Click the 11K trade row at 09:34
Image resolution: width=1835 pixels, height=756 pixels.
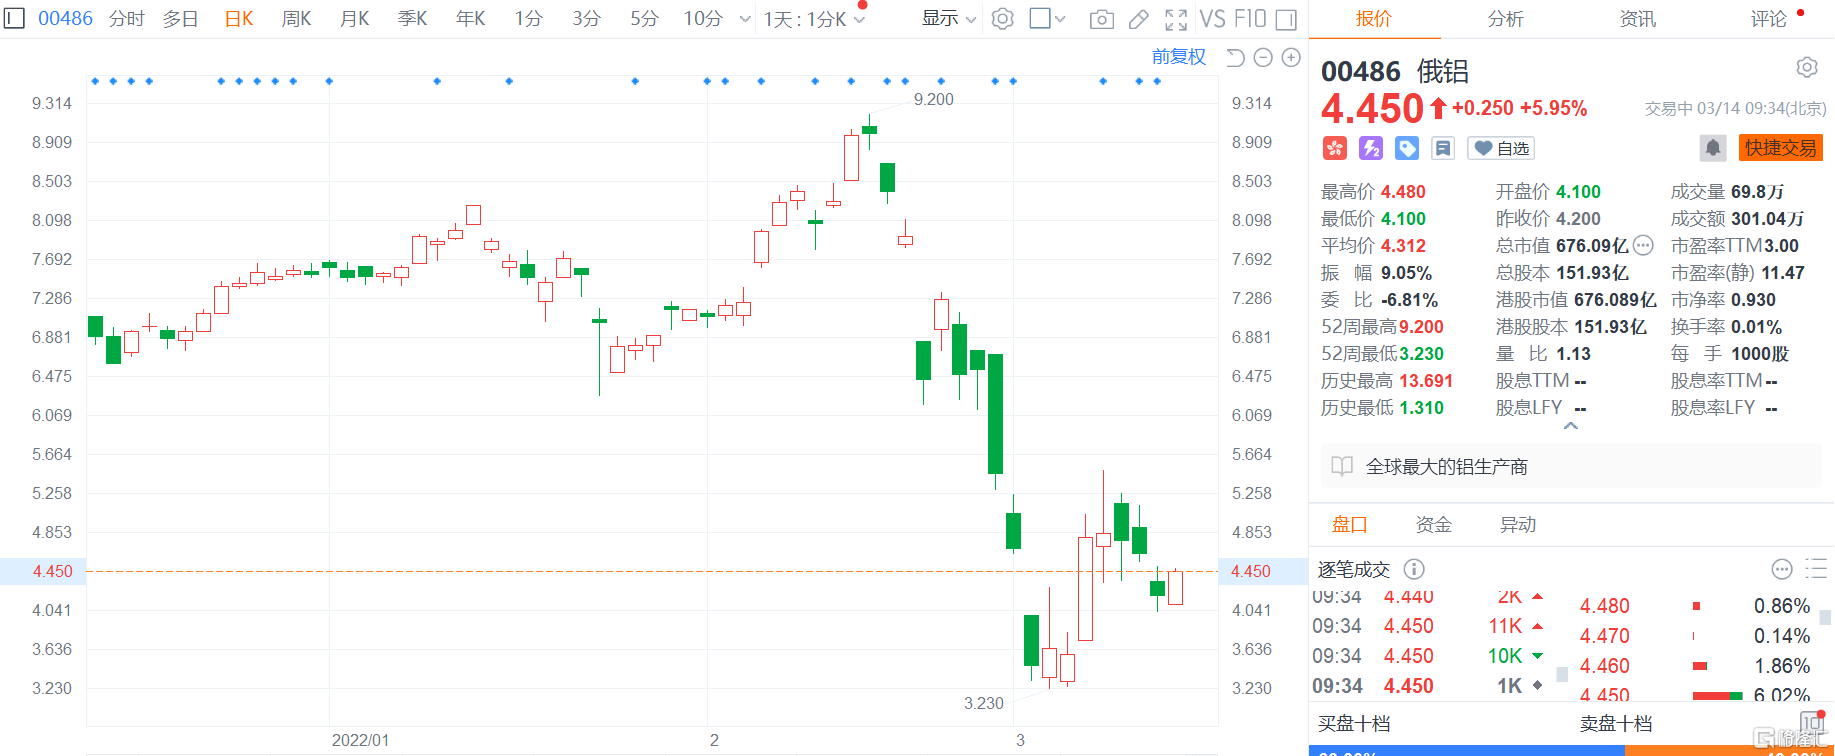pyautogui.click(x=1429, y=626)
